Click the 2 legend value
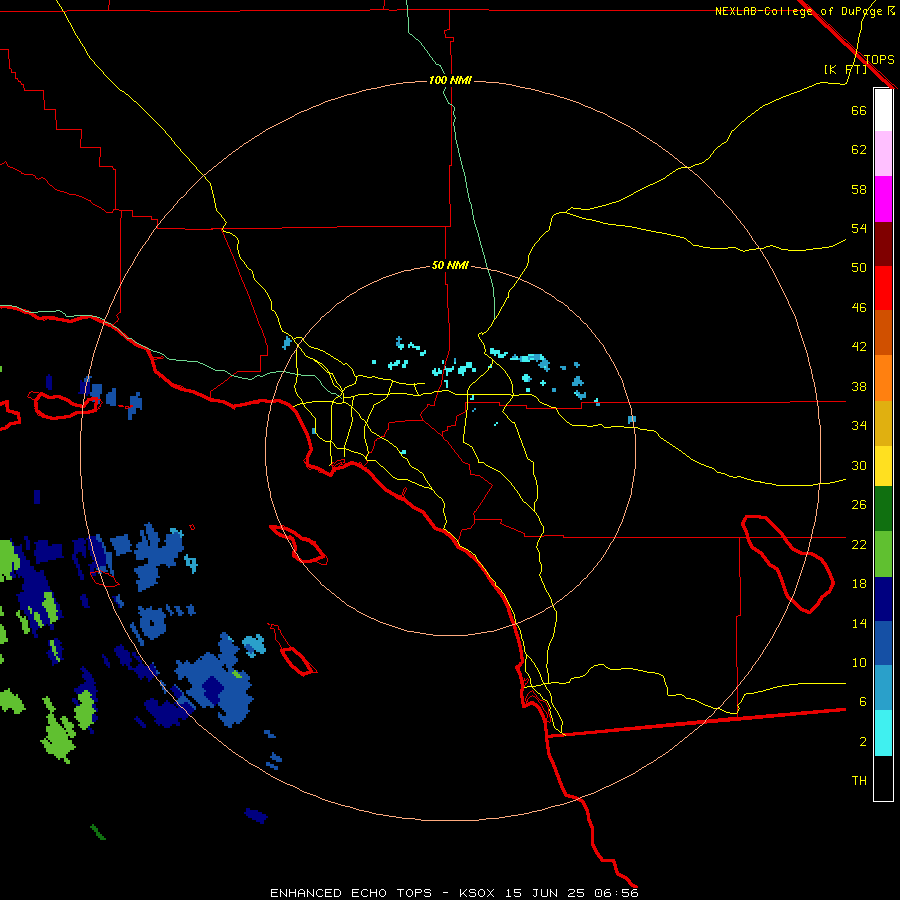900x900 pixels. point(862,742)
